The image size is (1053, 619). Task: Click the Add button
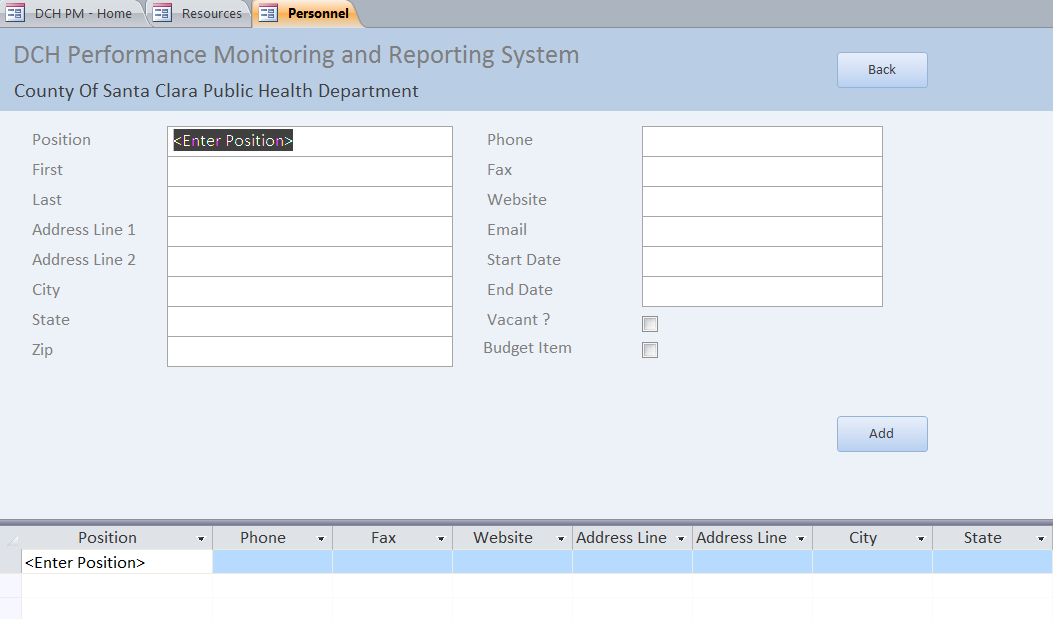[x=881, y=434]
